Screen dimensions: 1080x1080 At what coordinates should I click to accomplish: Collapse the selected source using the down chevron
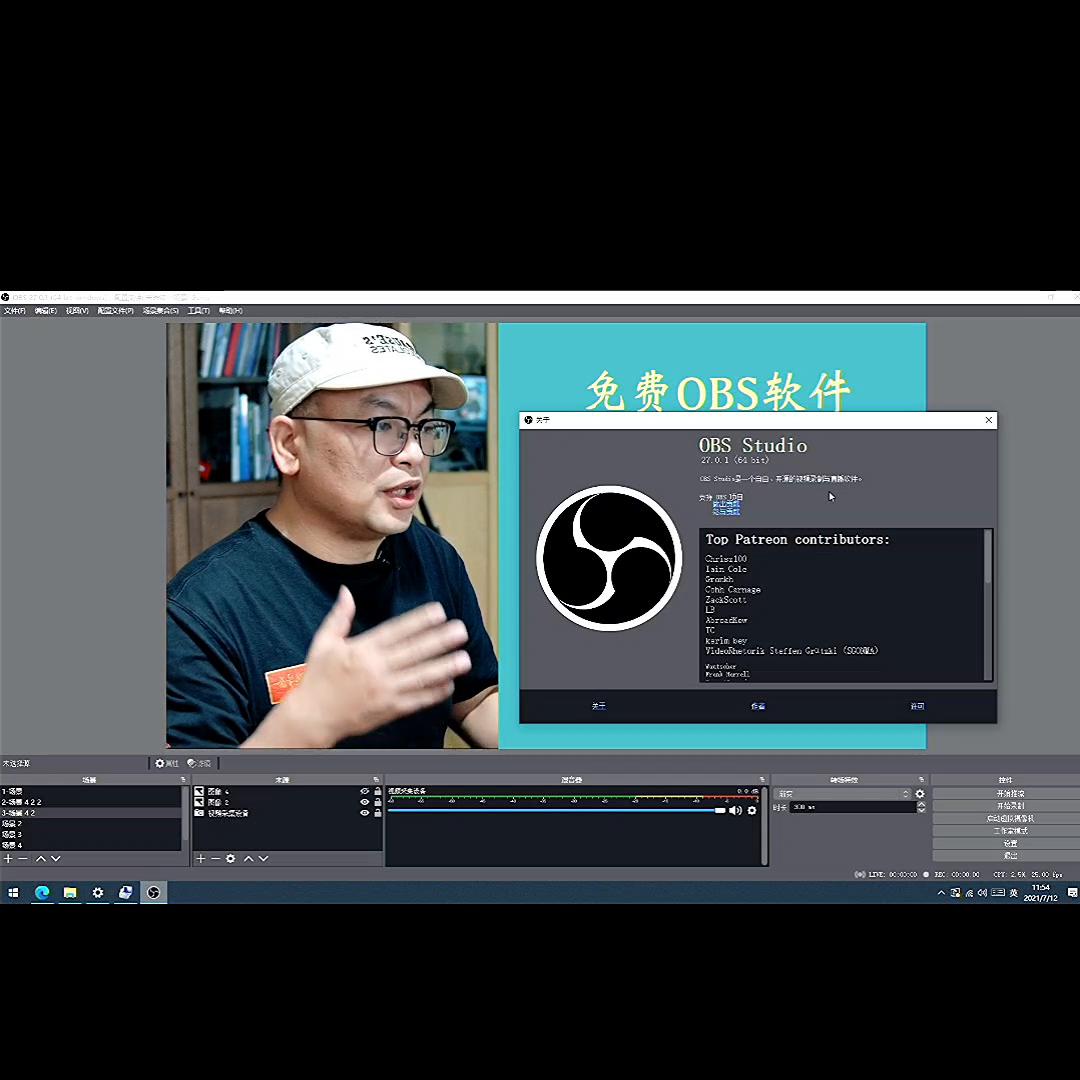tap(263, 859)
